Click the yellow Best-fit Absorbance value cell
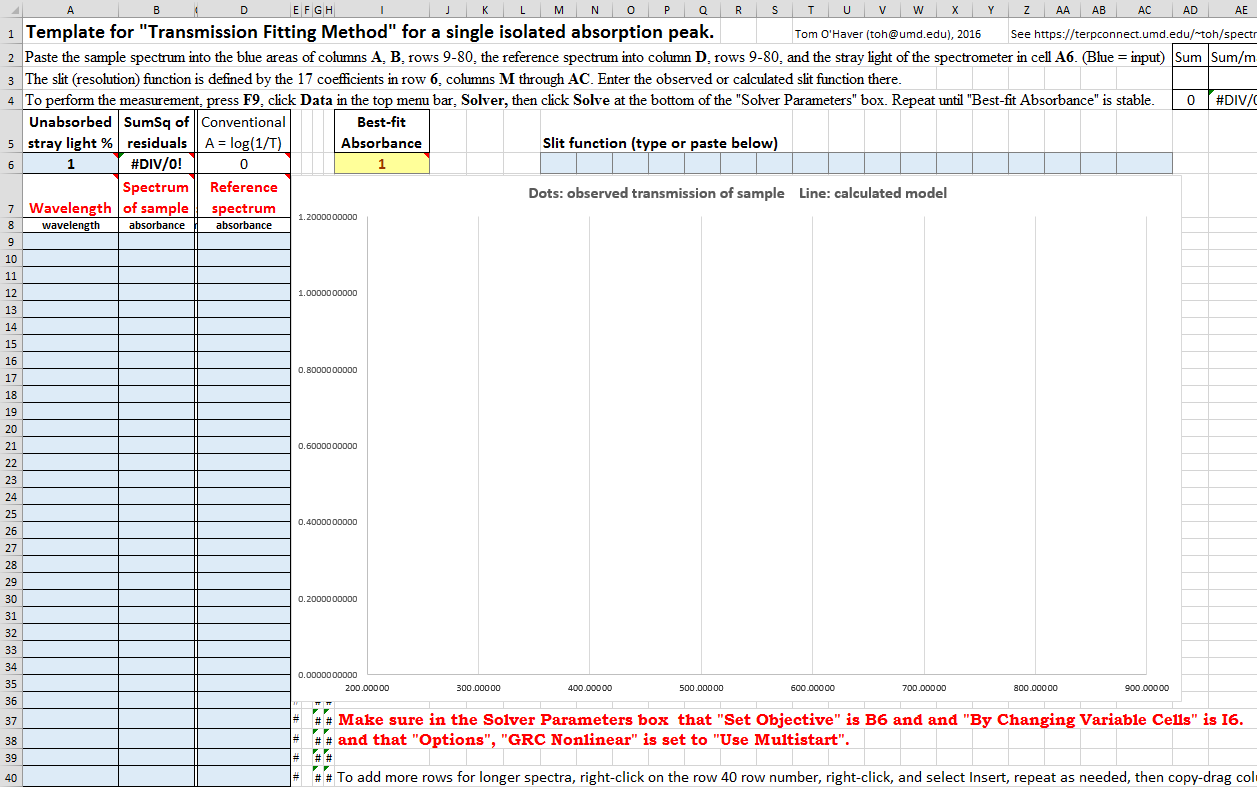This screenshot has width=1257, height=787. tap(381, 165)
